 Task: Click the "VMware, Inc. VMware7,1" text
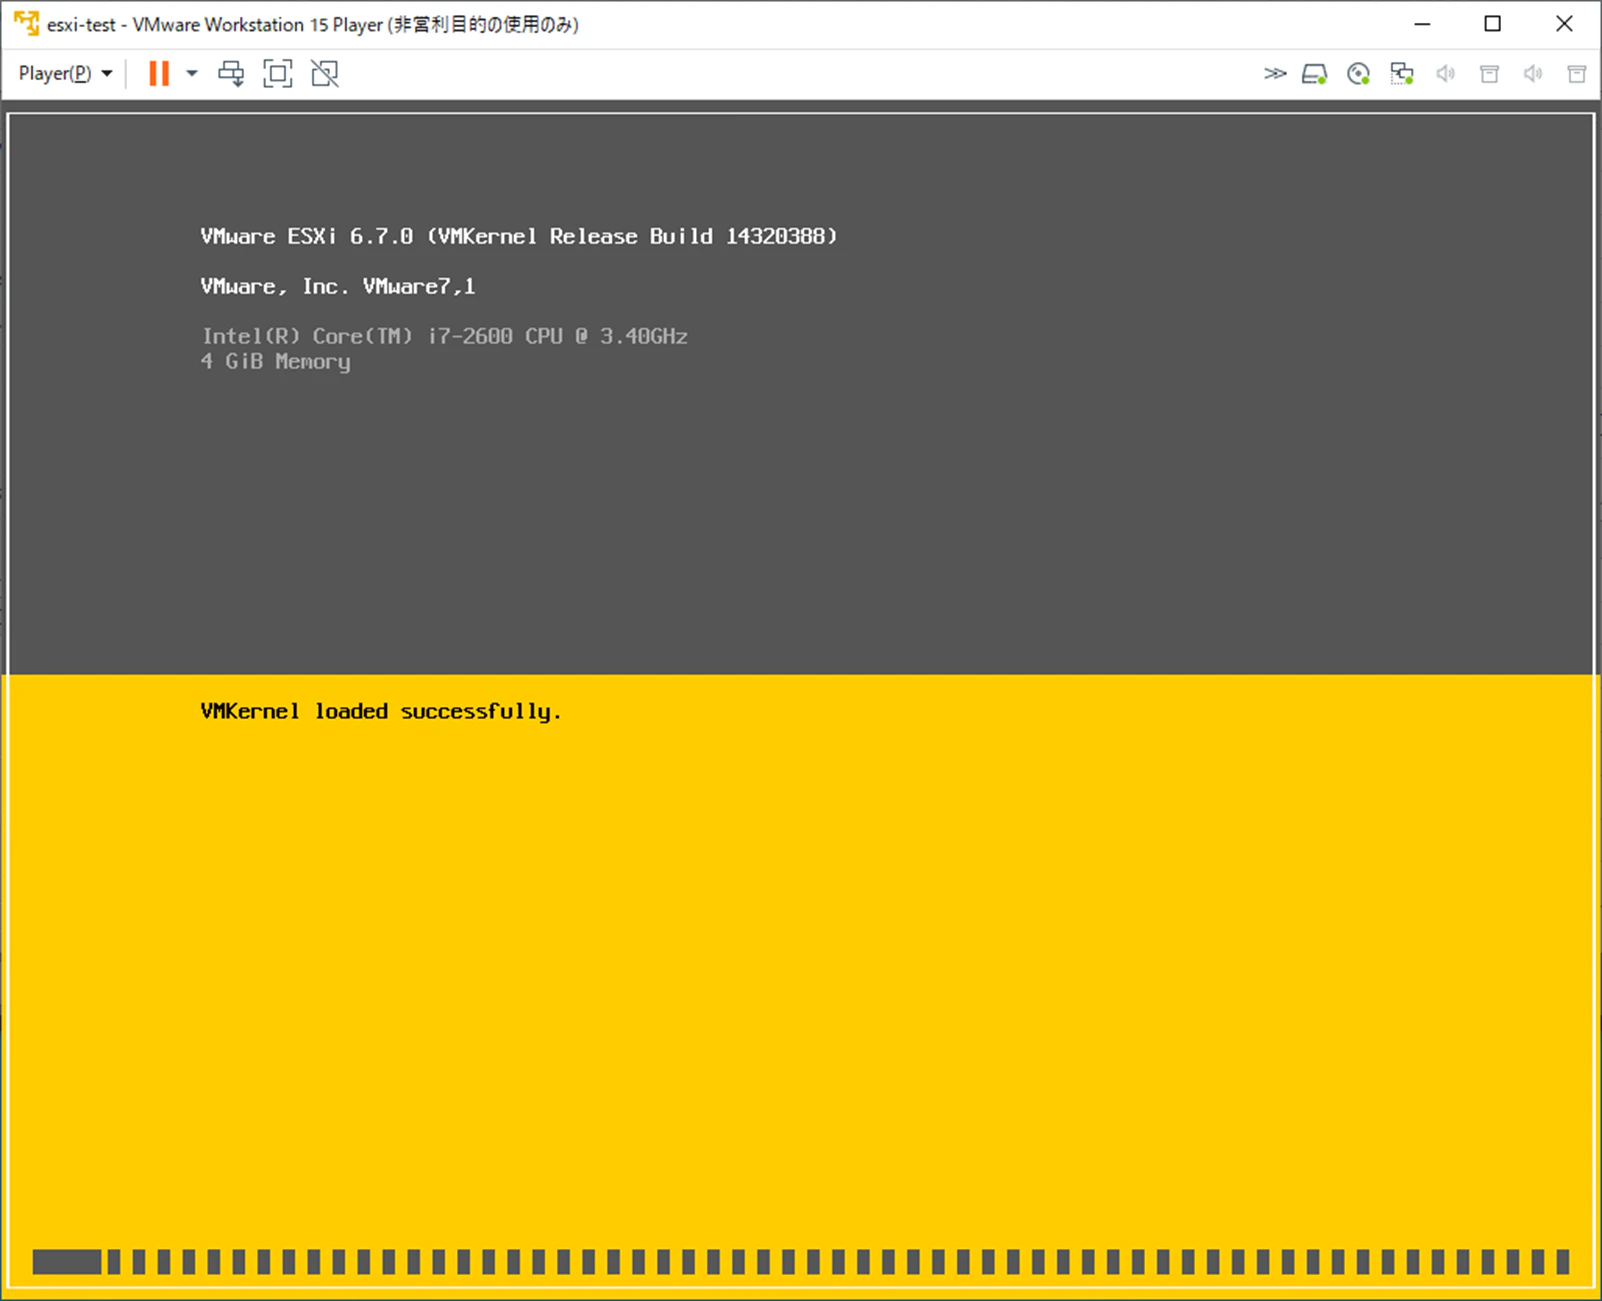(338, 287)
